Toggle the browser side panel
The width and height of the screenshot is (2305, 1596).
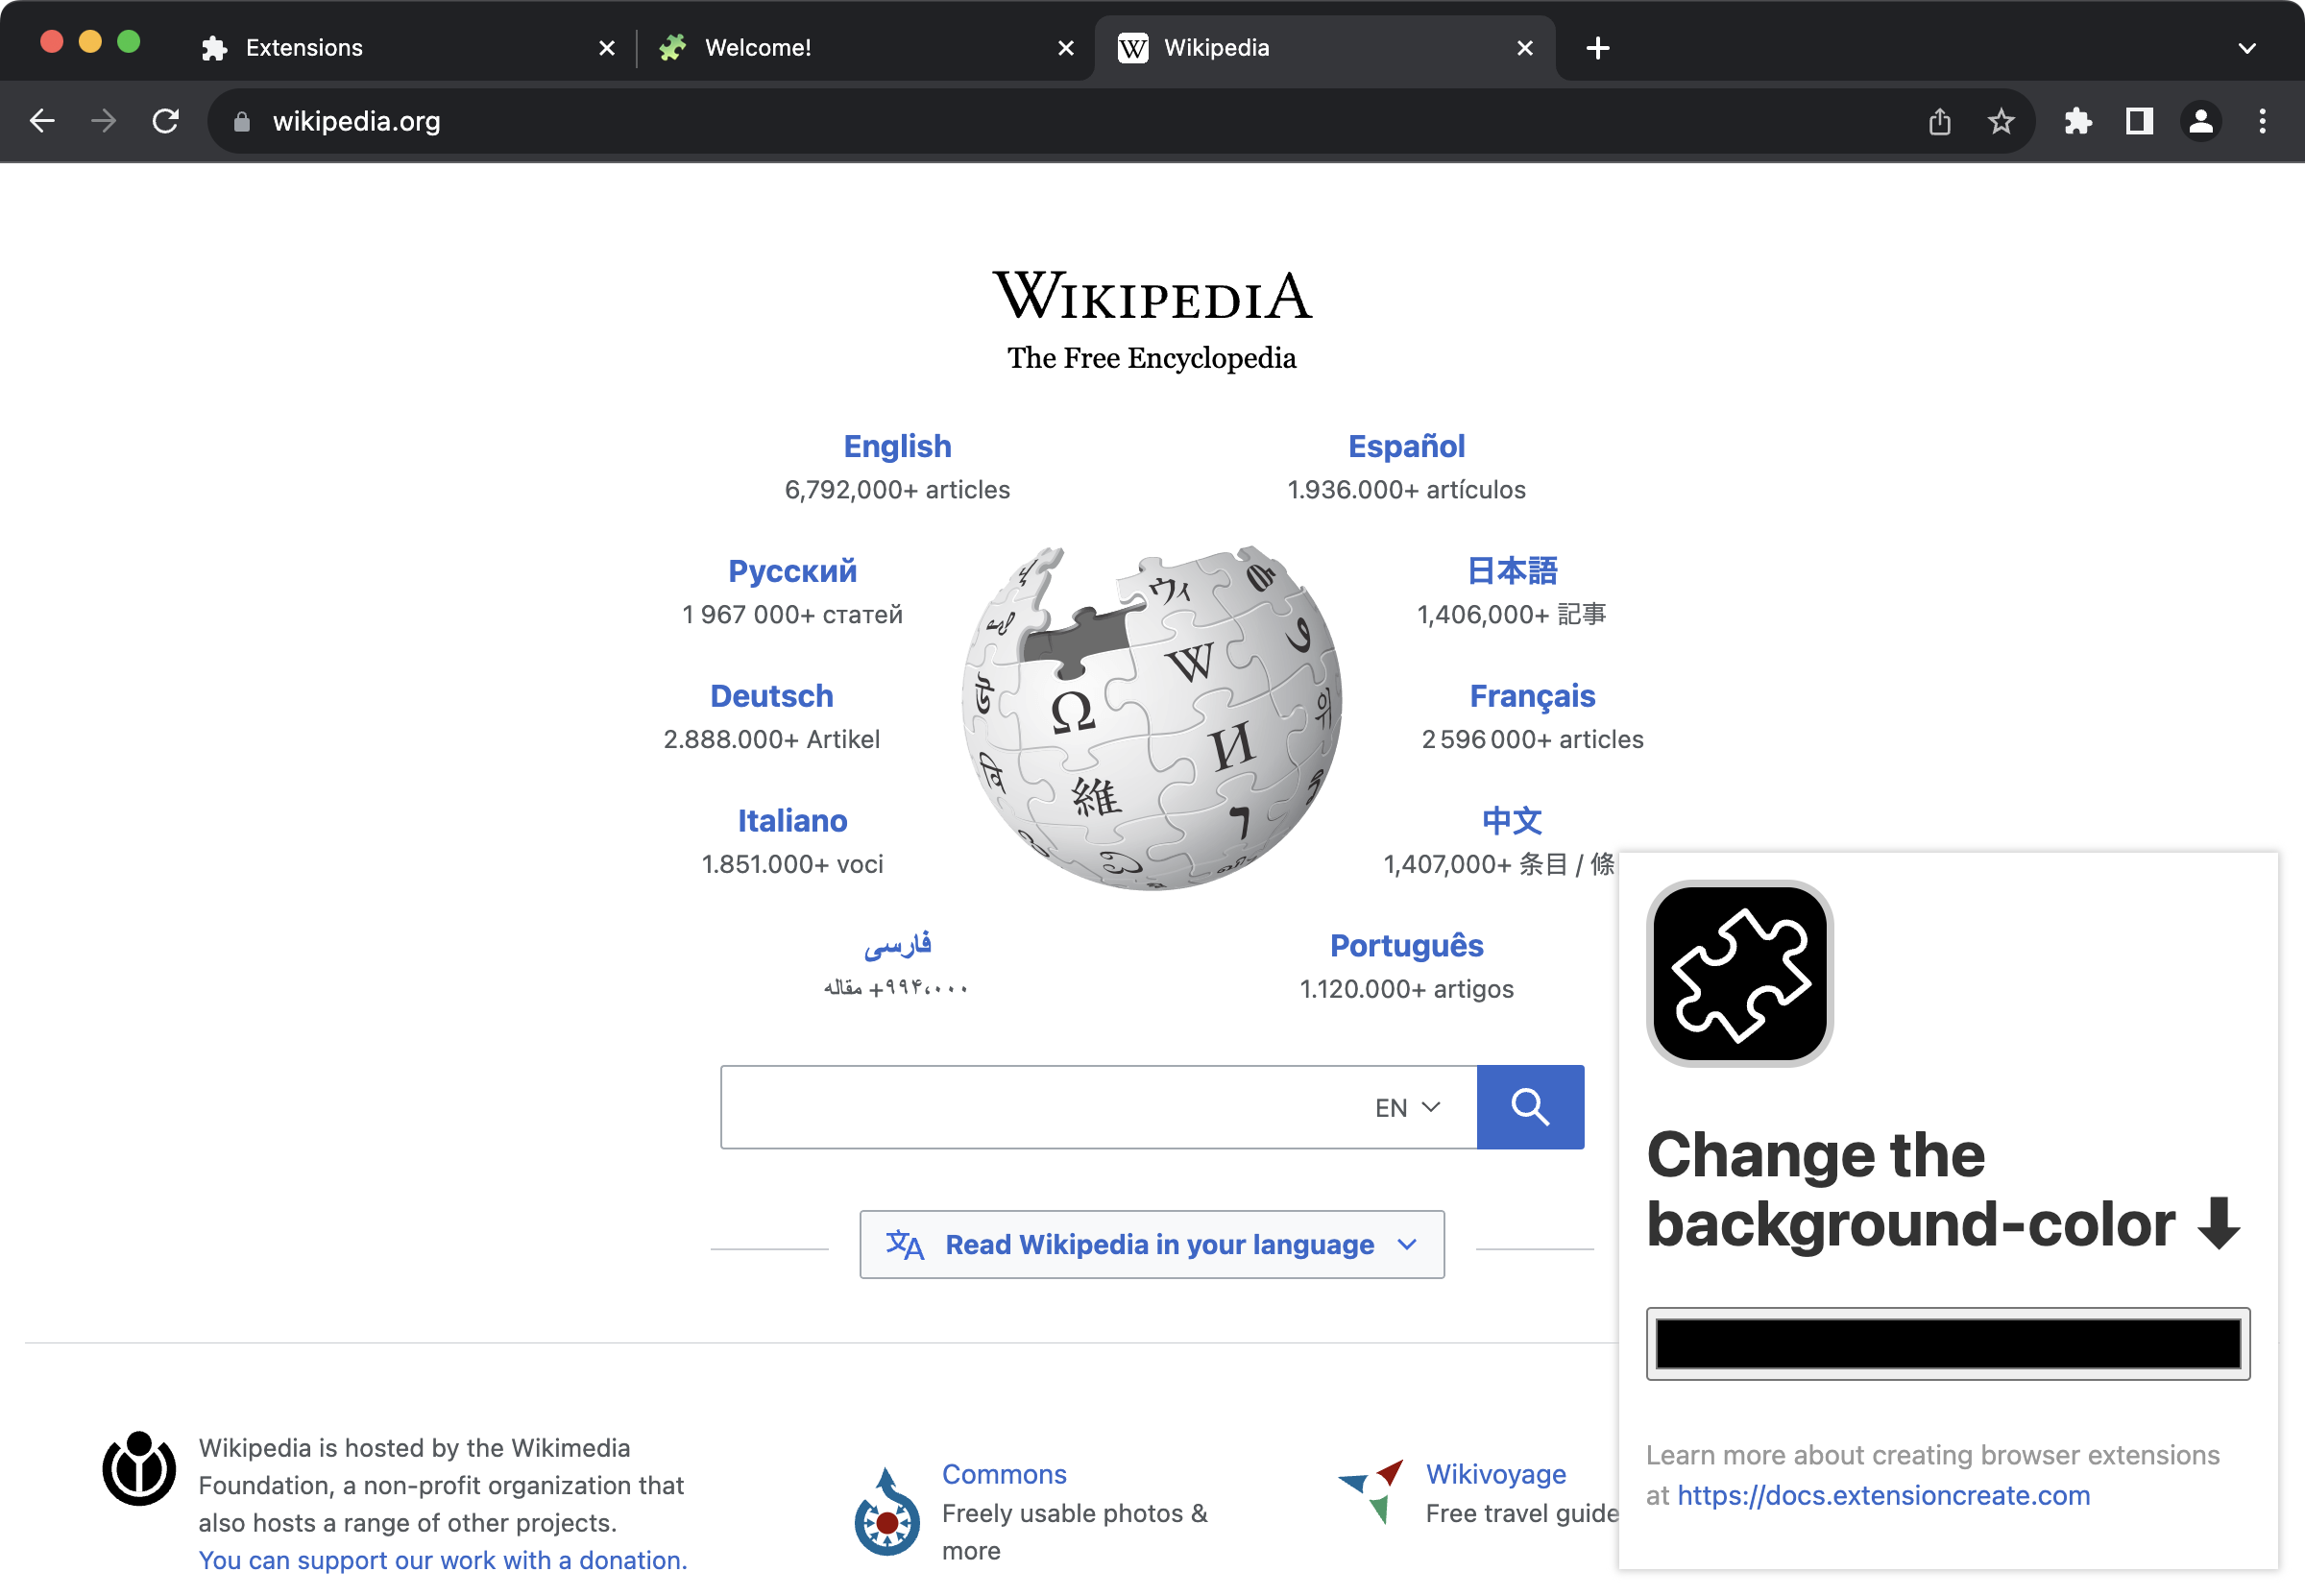[2139, 121]
